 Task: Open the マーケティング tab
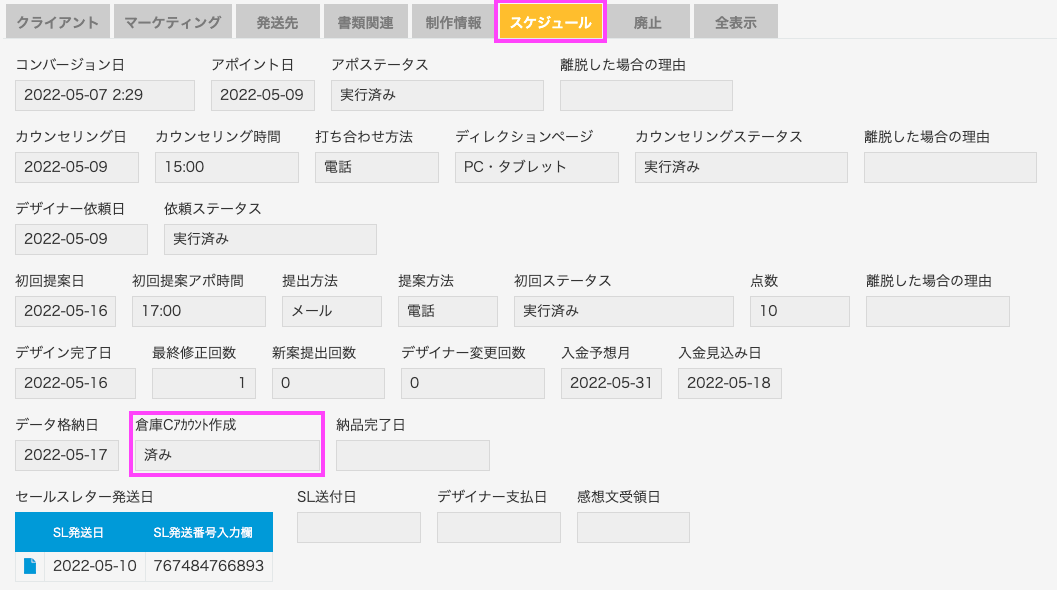coord(173,22)
